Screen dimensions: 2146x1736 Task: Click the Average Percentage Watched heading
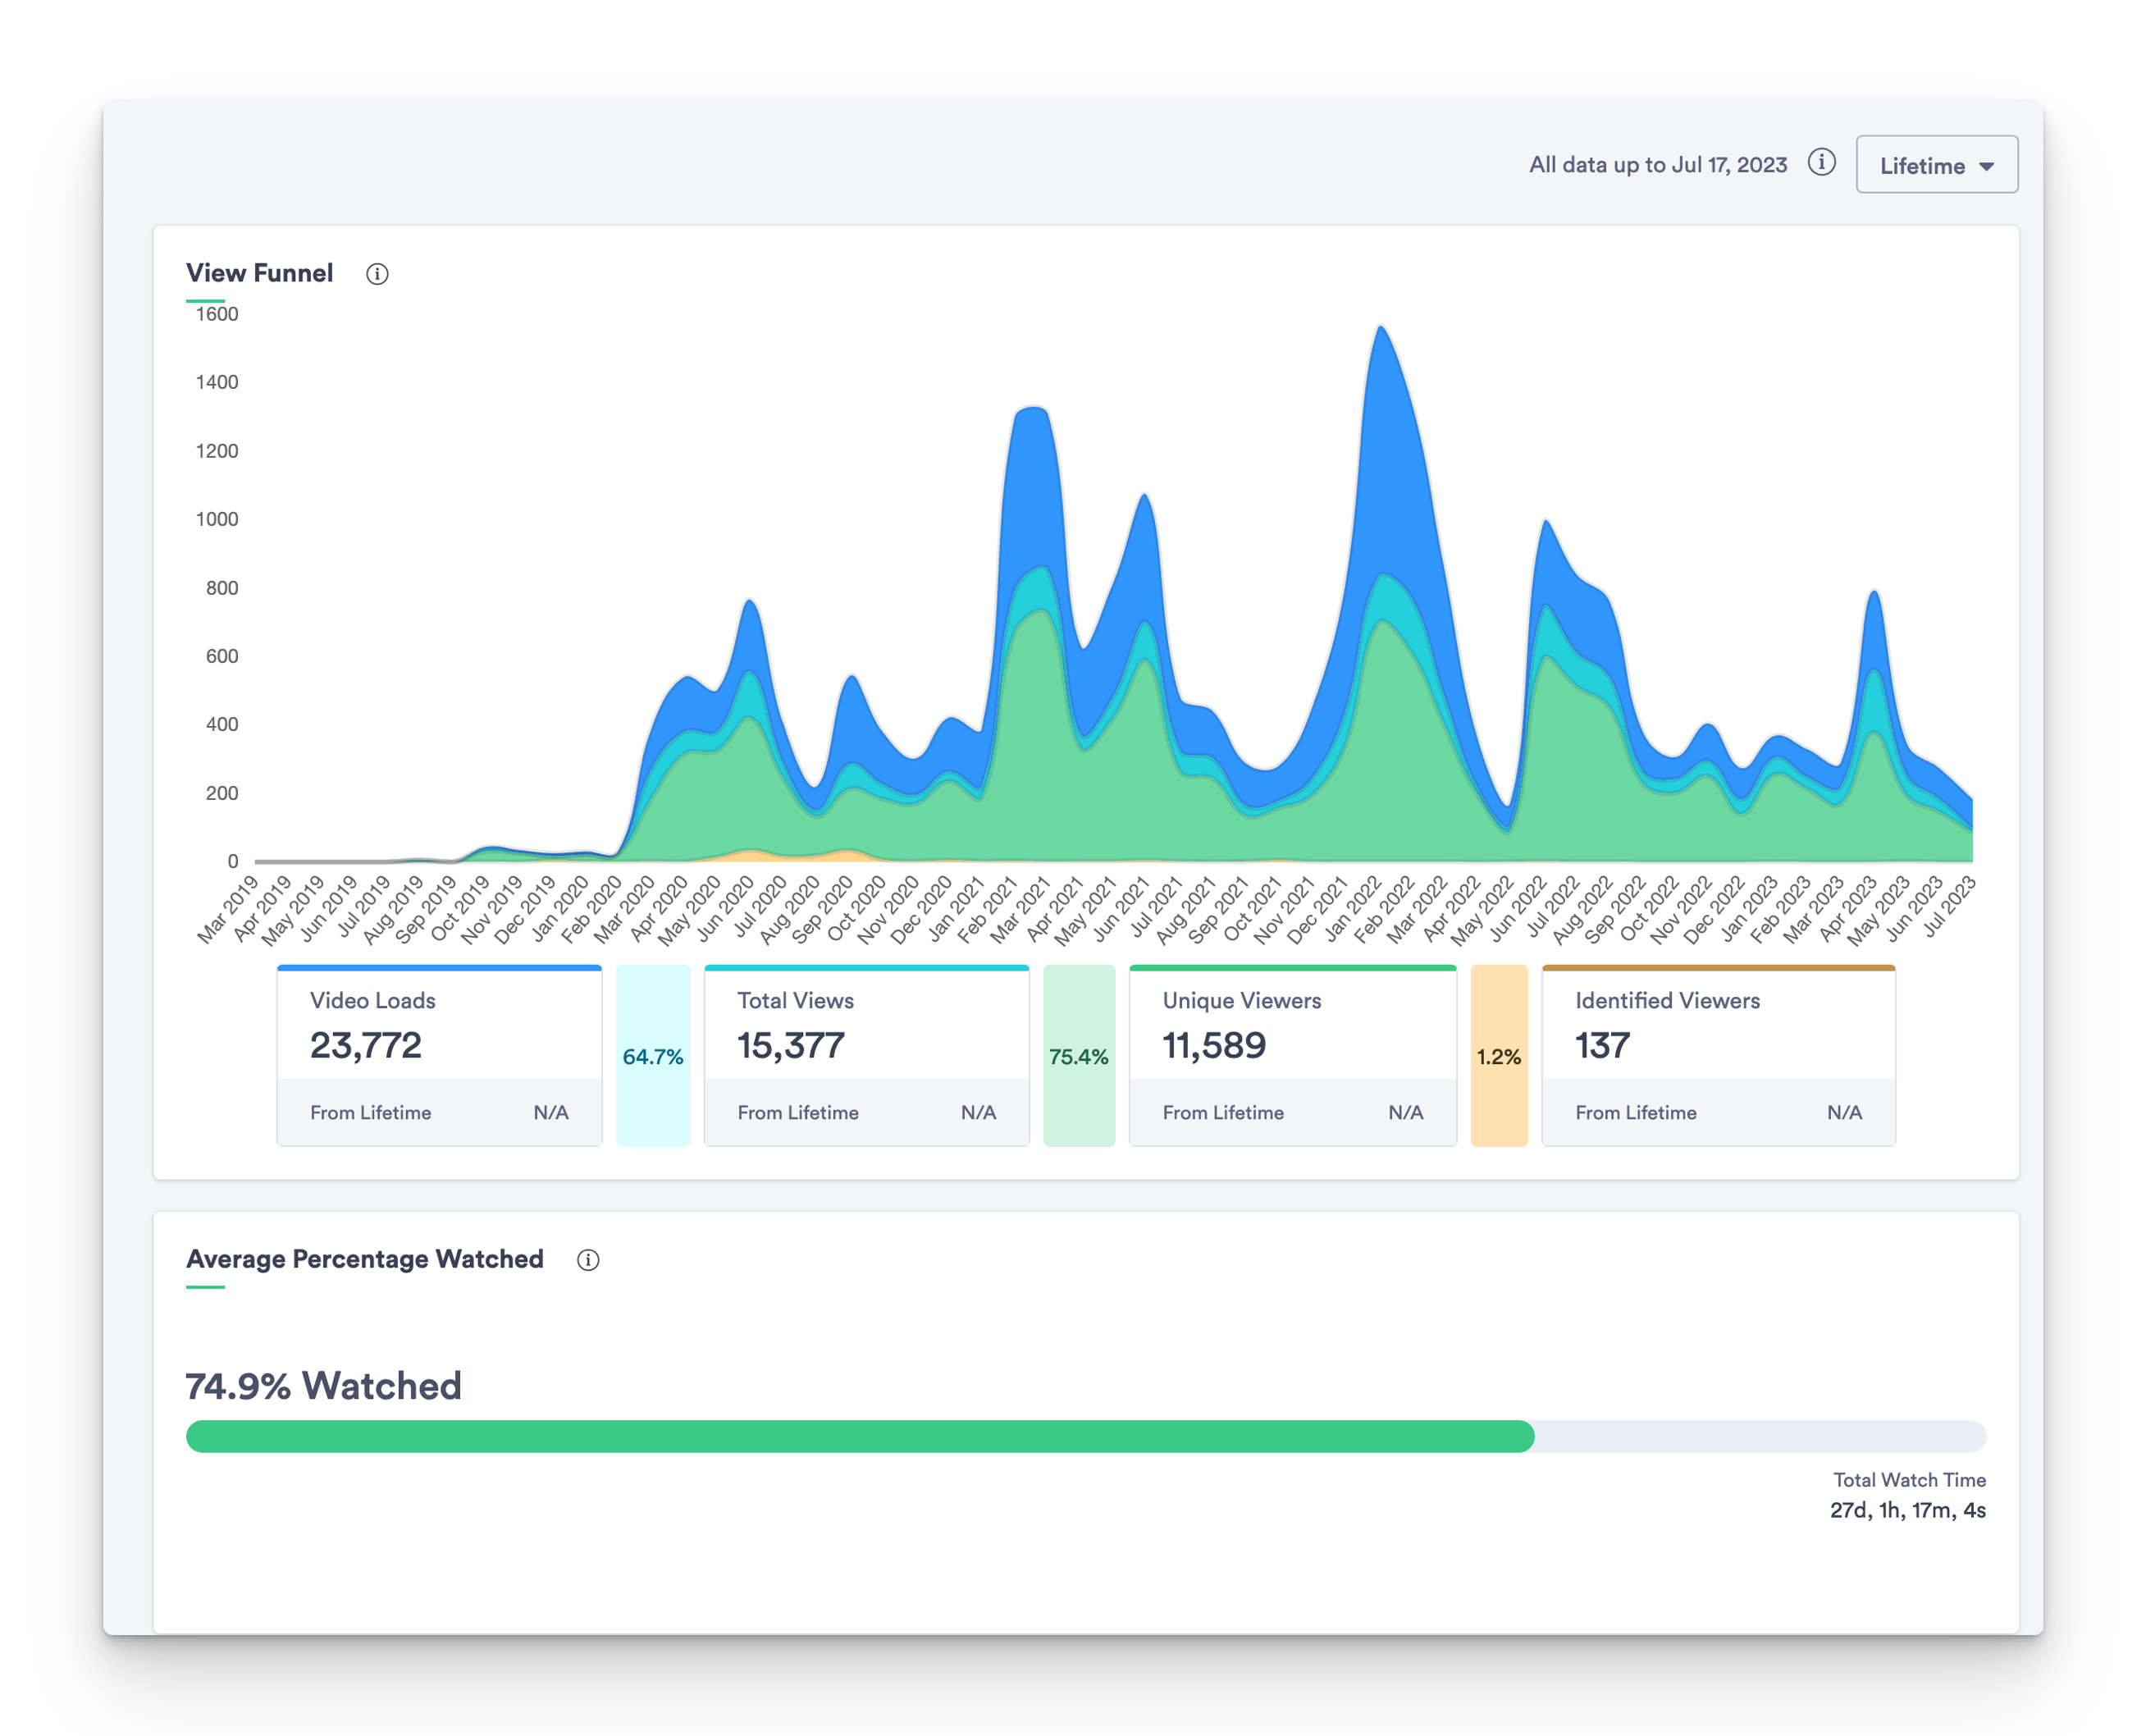pos(365,1259)
